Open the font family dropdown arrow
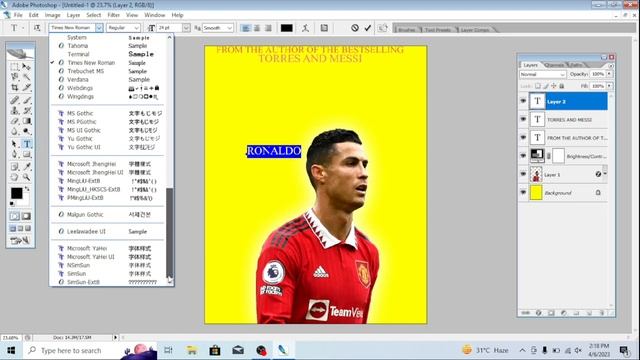 99,28
